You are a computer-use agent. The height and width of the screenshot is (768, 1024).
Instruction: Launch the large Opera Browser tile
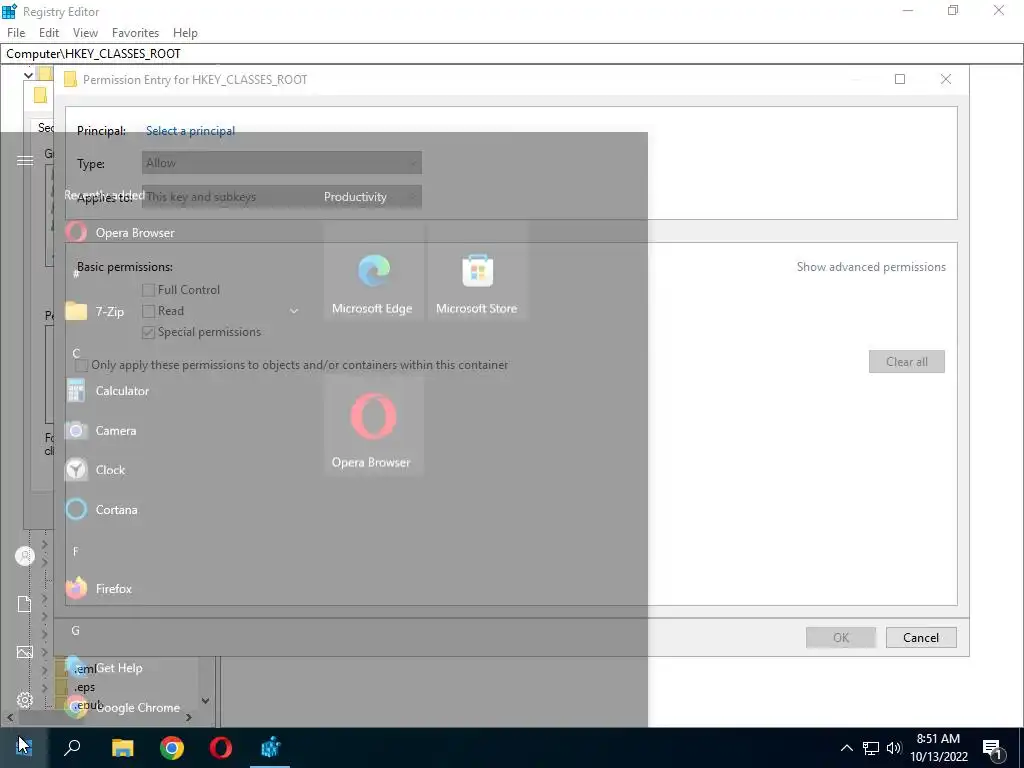tap(373, 426)
